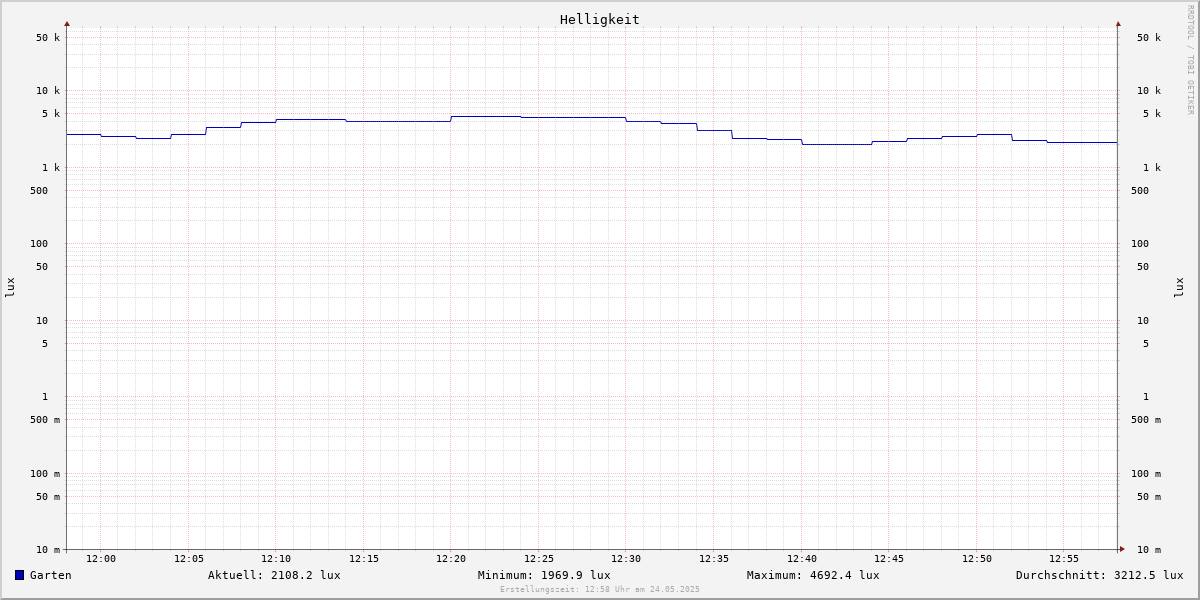The width and height of the screenshot is (1200, 600).
Task: Click the chart title Helligkeit
Action: click(600, 19)
